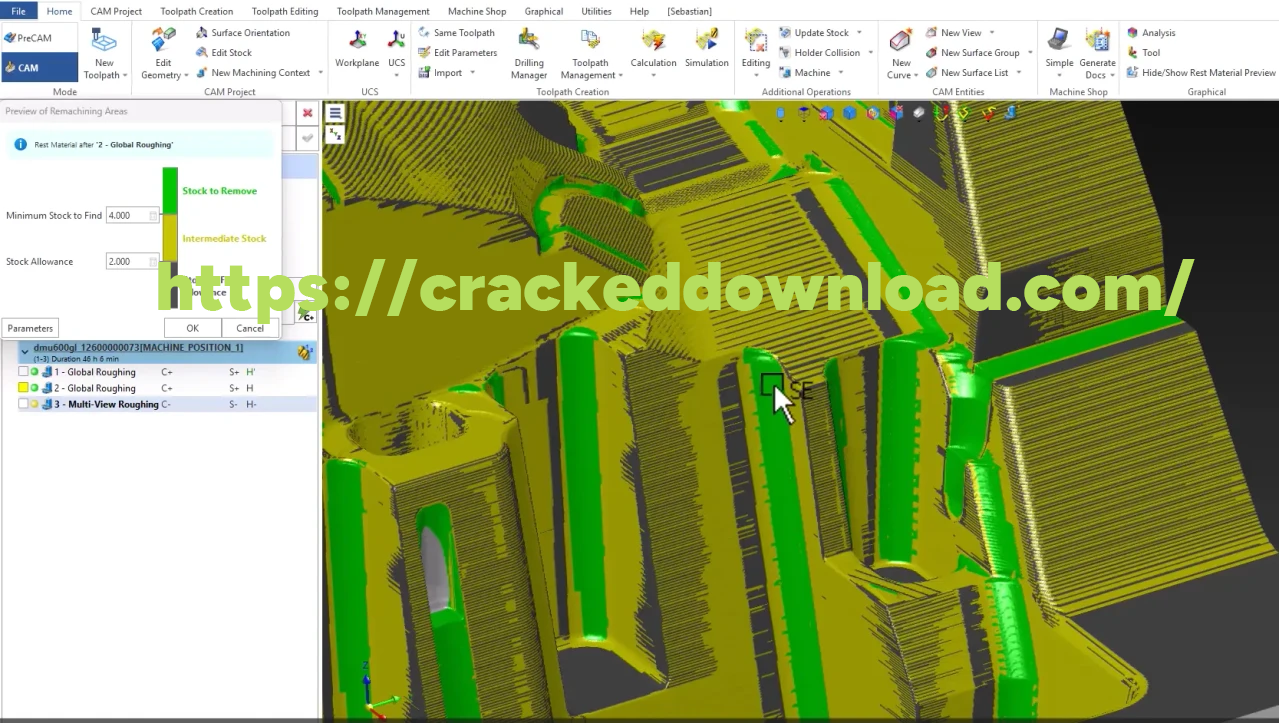Viewport: 1279px width, 723px height.
Task: Click the New Toolpath icon
Action: click(103, 42)
